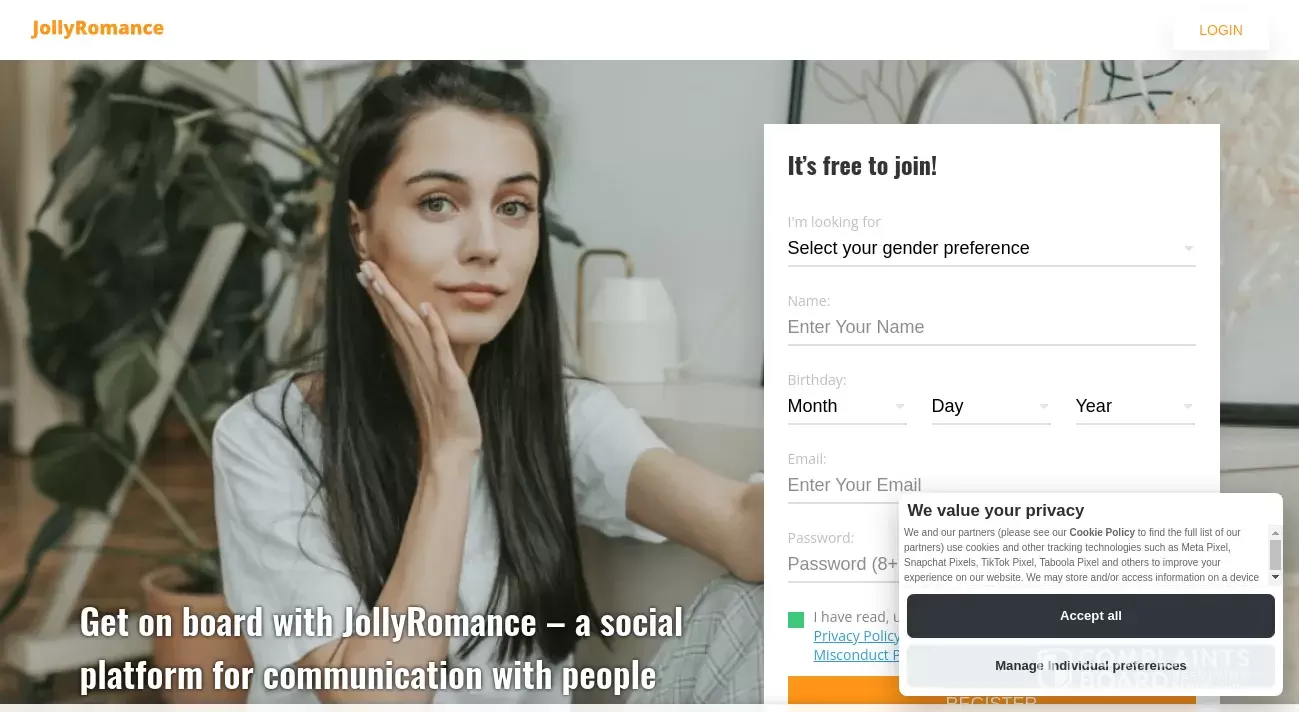Image resolution: width=1299 pixels, height=712 pixels.
Task: Open the Privacy Policy link
Action: [857, 636]
